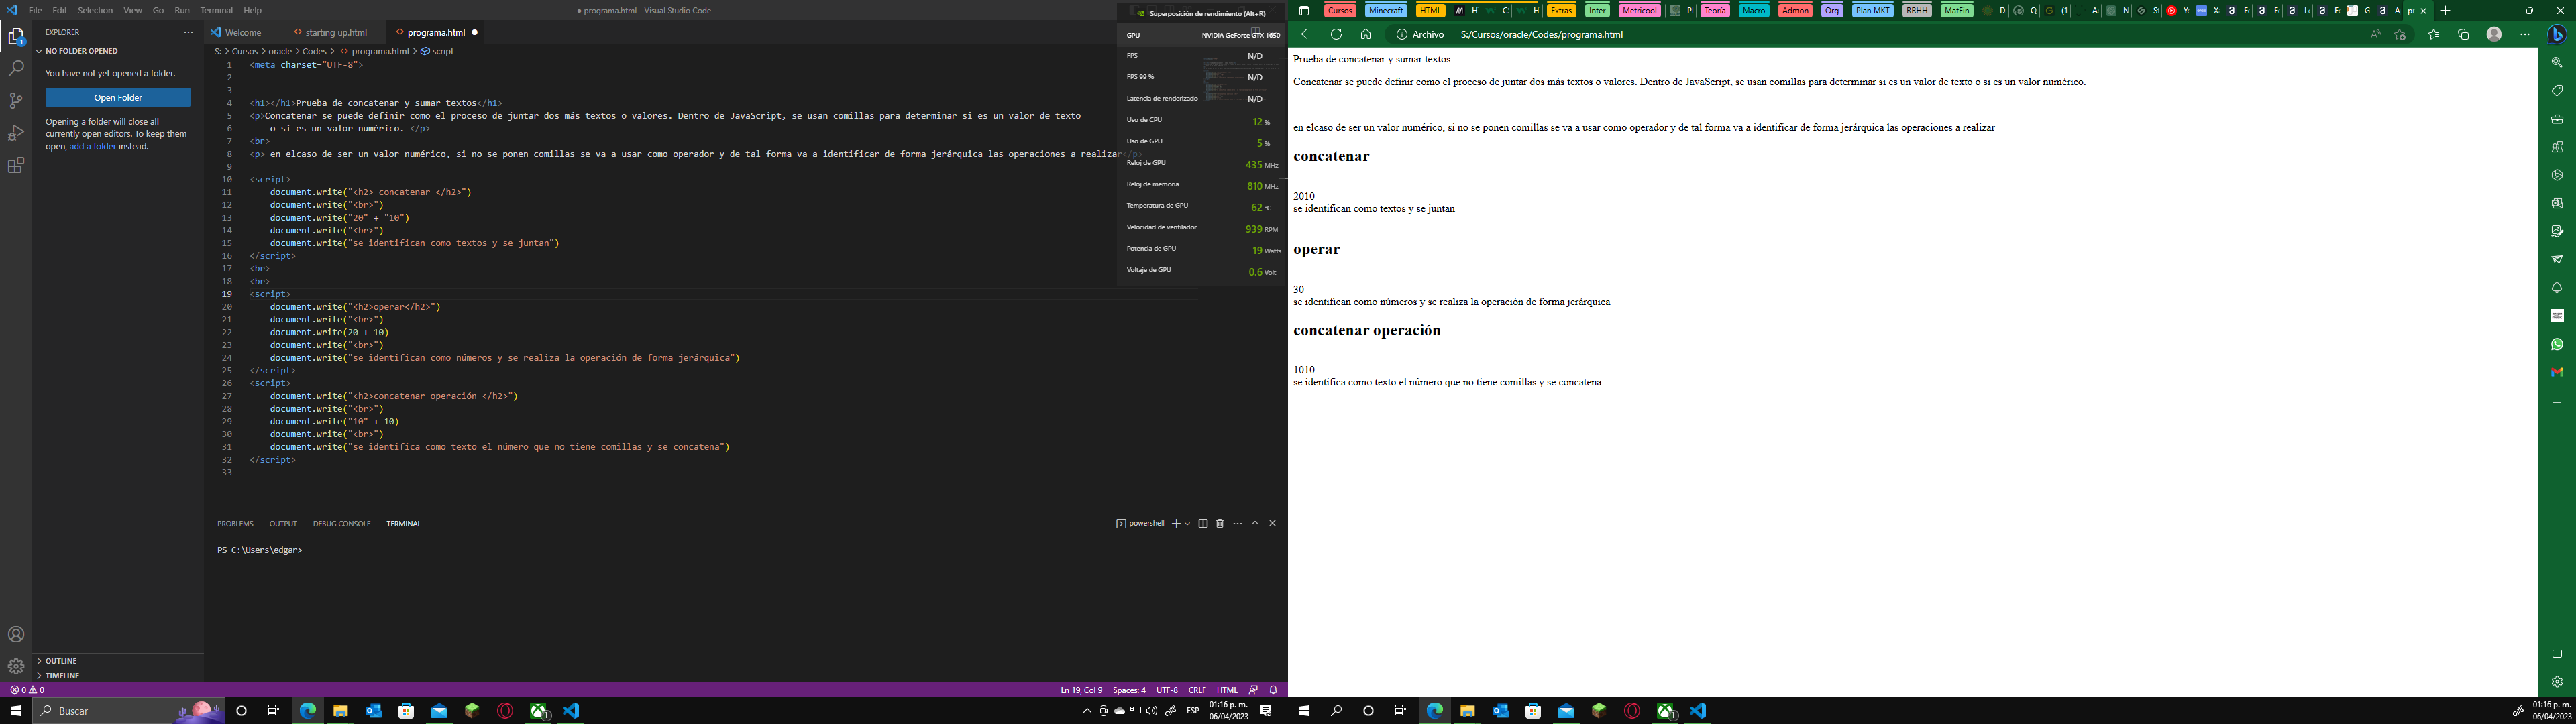Switch to the Welcome editor tab

(x=243, y=32)
